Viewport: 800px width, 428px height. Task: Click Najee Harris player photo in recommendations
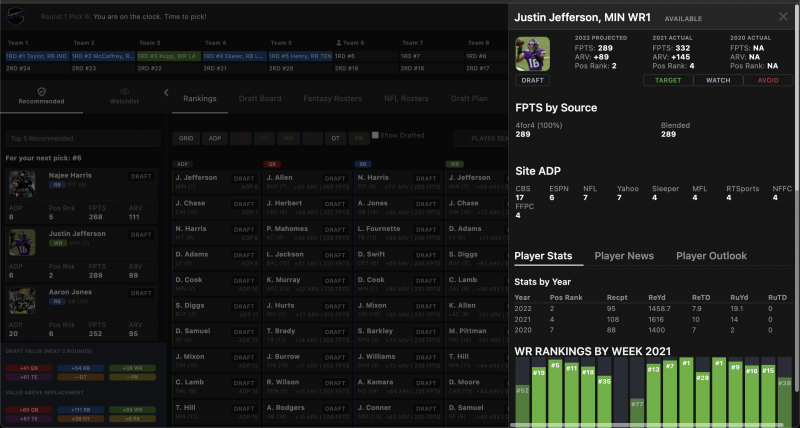(x=22, y=184)
